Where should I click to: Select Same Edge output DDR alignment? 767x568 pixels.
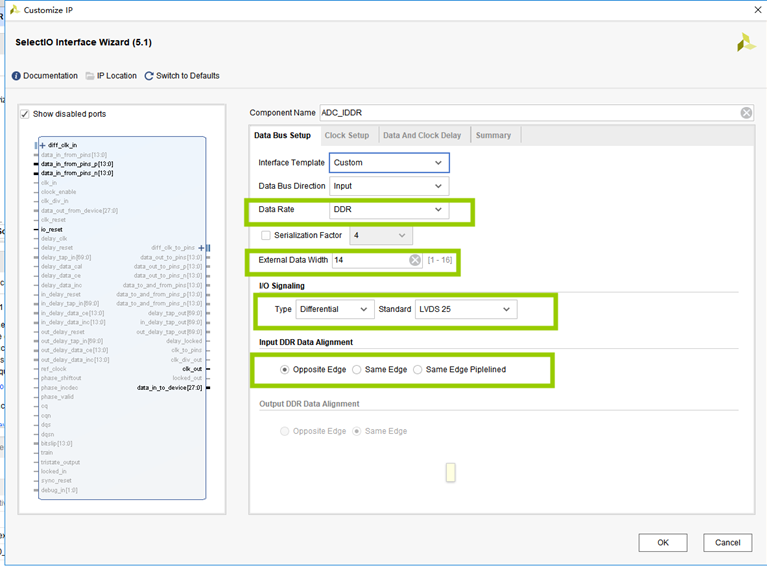(357, 431)
